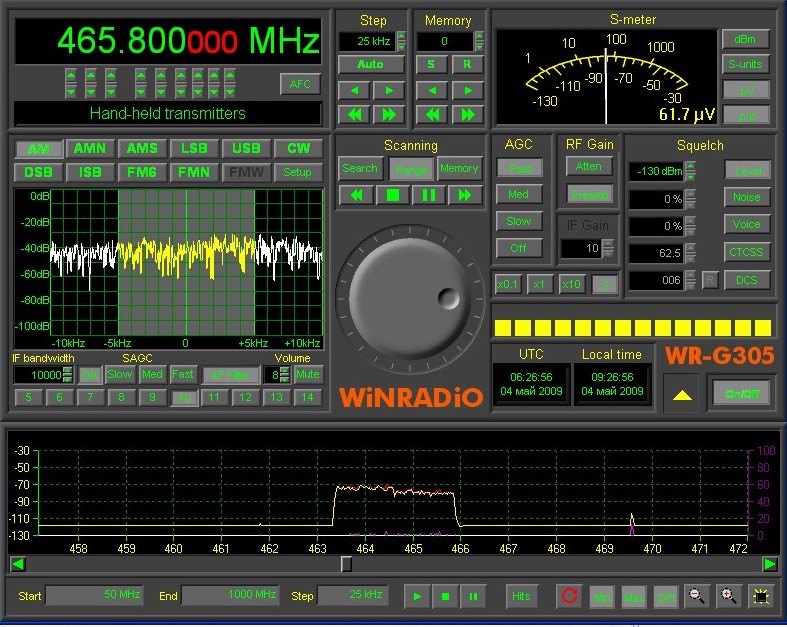The height and width of the screenshot is (627, 787).
Task: Step frequency up with single right arrow
Action: pyautogui.click(x=388, y=91)
